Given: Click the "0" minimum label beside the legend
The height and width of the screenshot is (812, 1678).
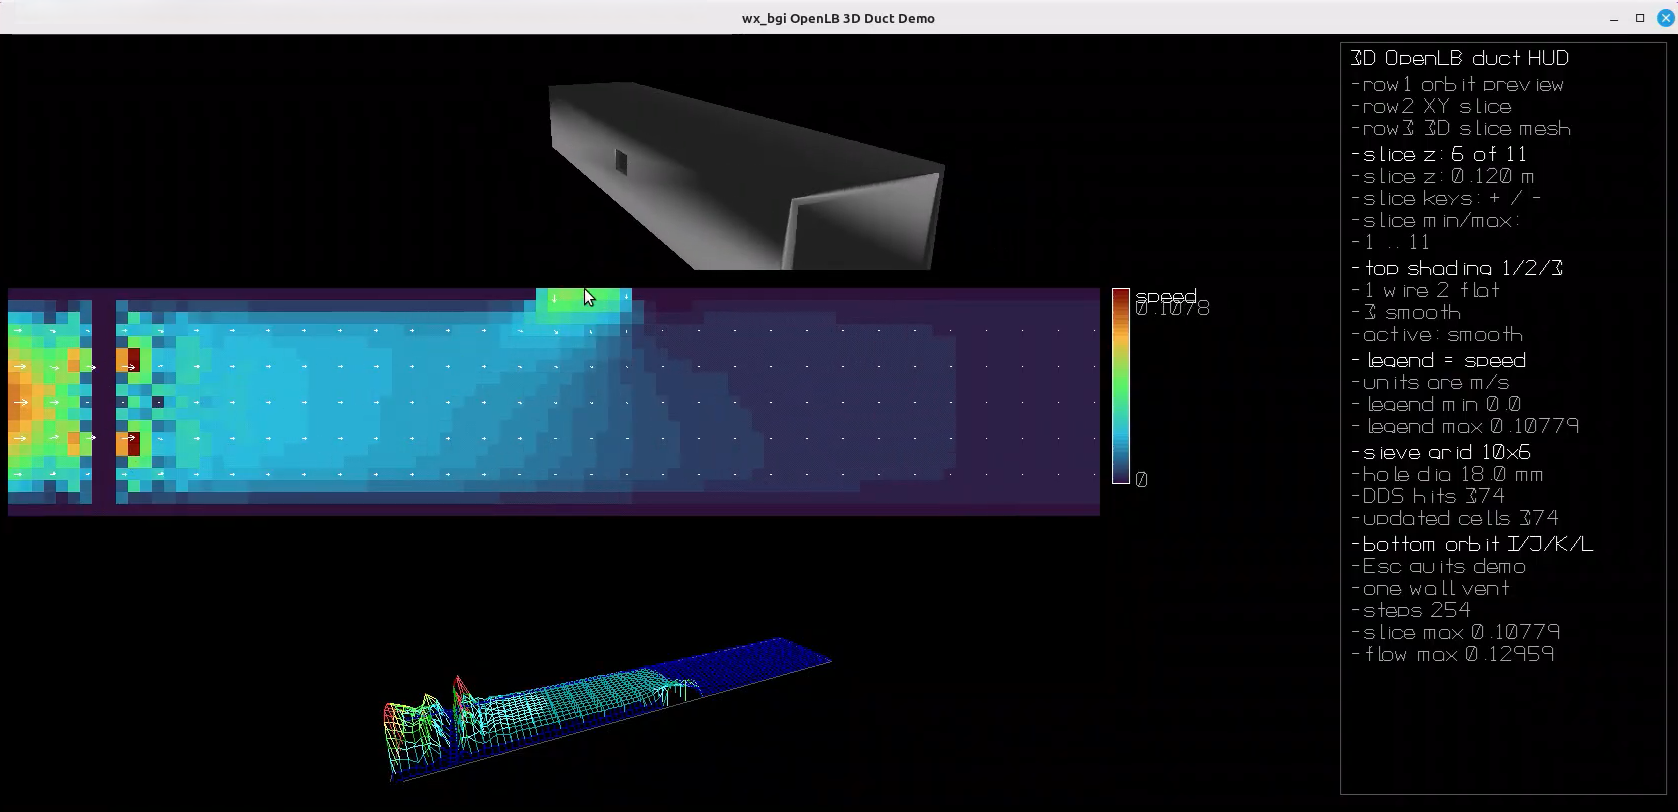Looking at the screenshot, I should pos(1142,480).
